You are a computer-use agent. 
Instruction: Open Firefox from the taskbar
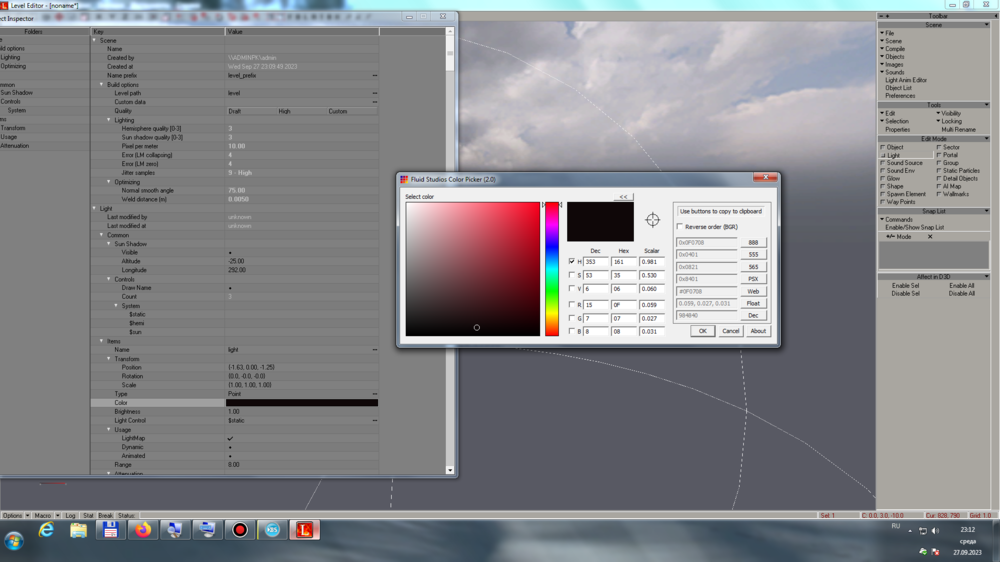click(x=143, y=530)
